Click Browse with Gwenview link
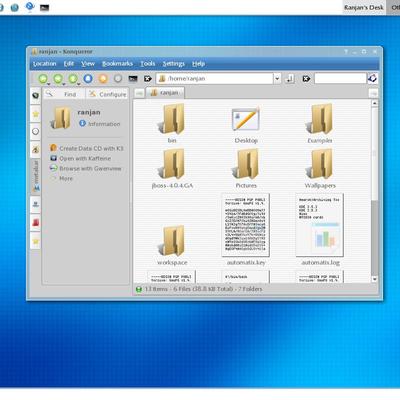This screenshot has width=400, height=400. [90, 169]
